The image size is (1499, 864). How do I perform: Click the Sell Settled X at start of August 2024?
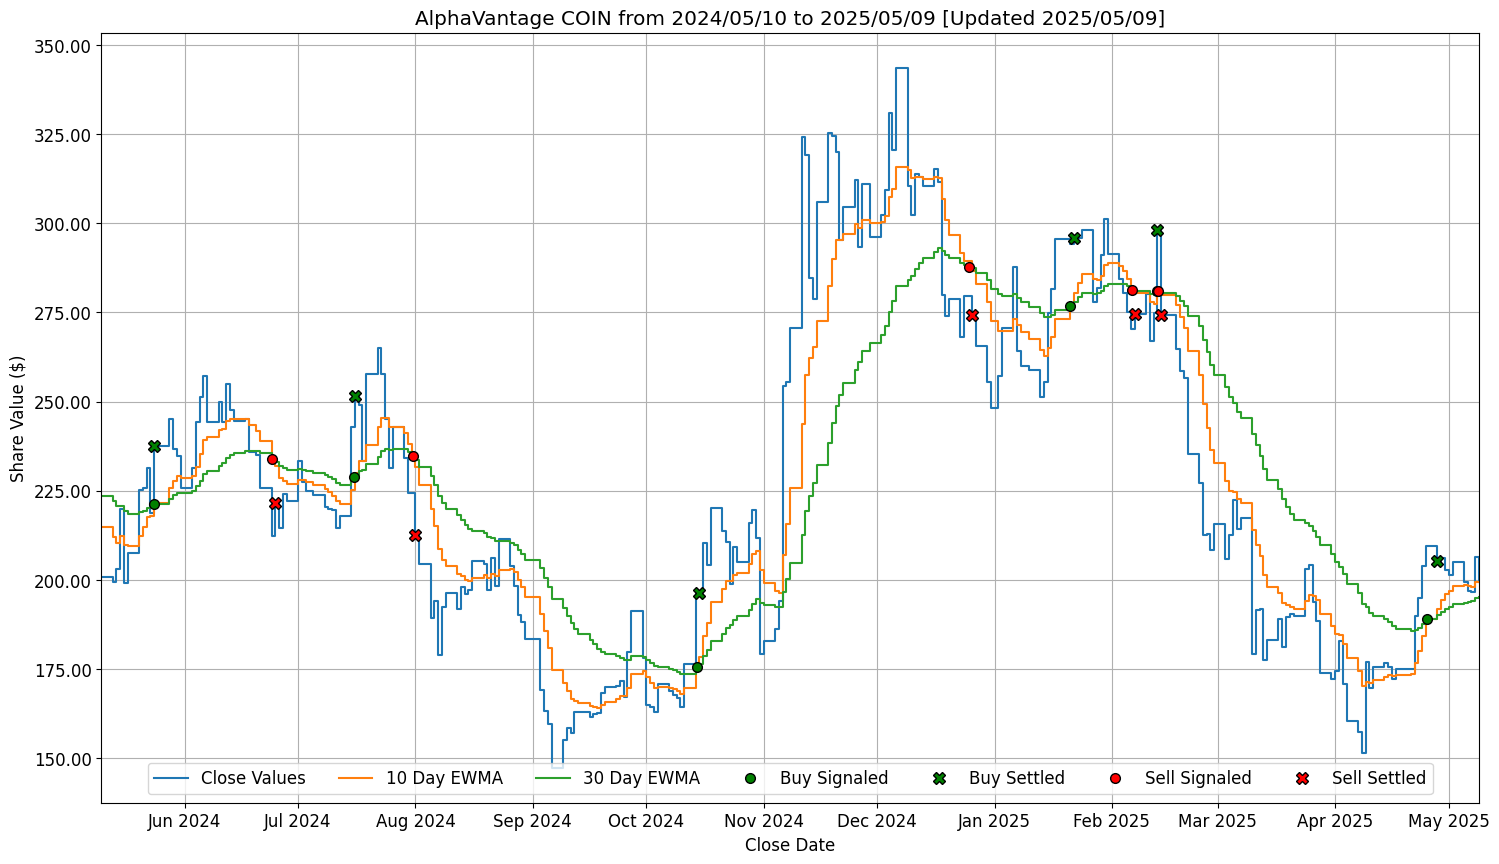[415, 536]
